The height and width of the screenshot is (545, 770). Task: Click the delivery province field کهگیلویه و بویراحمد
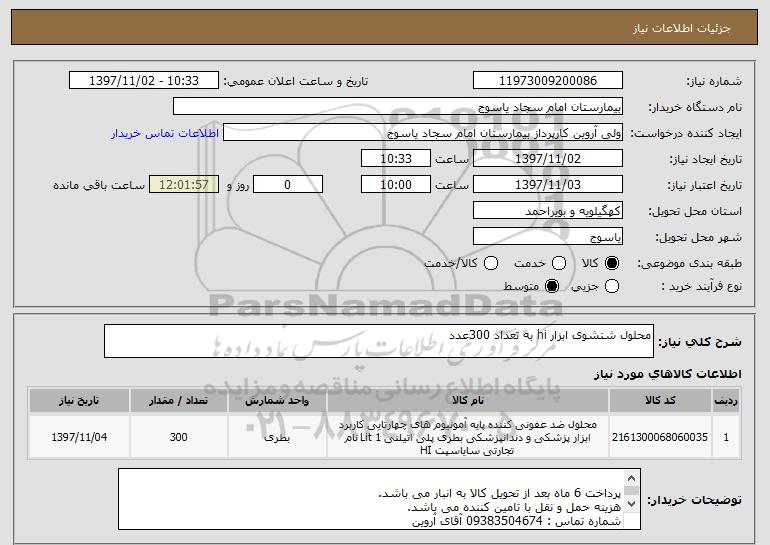coord(548,211)
